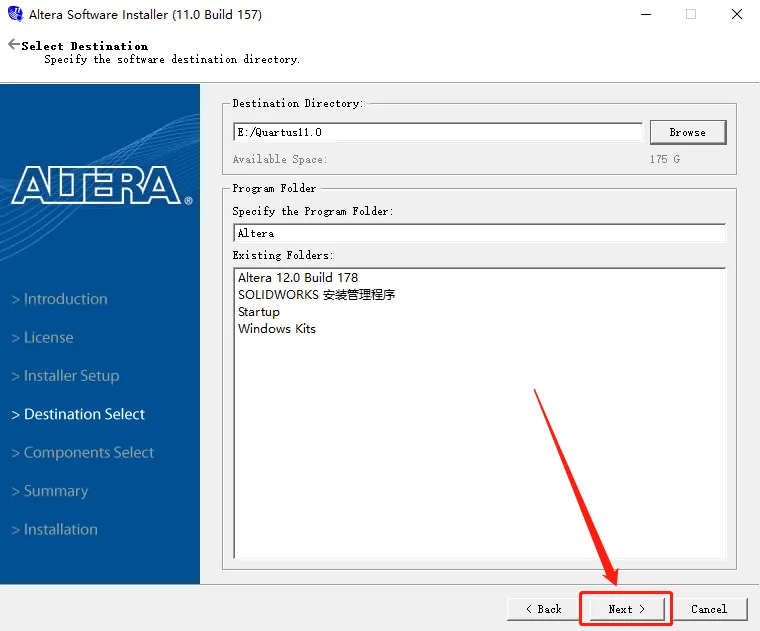This screenshot has width=760, height=631.
Task: Click the Next button
Action: [627, 609]
